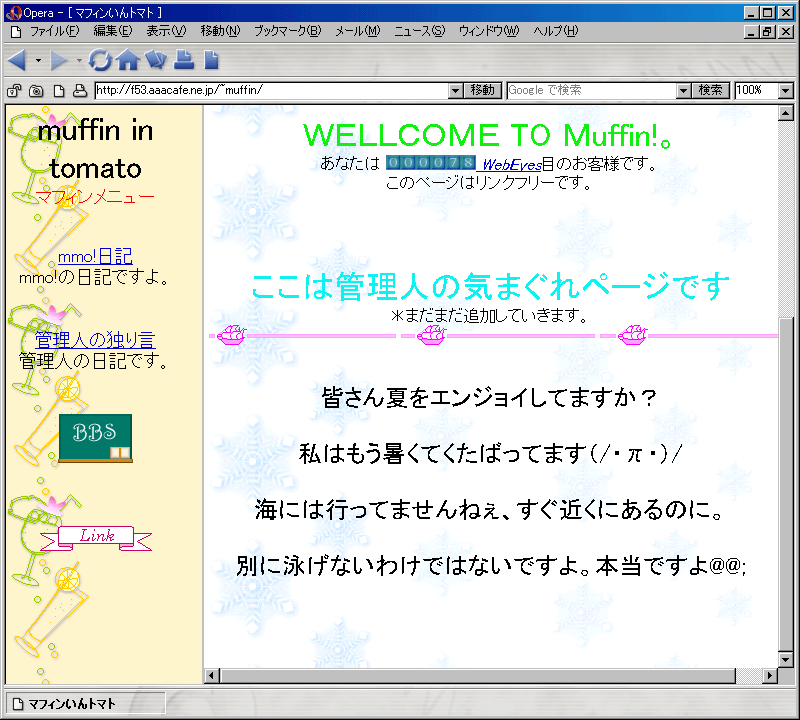Click the red マフィンメニュー text
The width and height of the screenshot is (800, 720).
pyautogui.click(x=95, y=196)
